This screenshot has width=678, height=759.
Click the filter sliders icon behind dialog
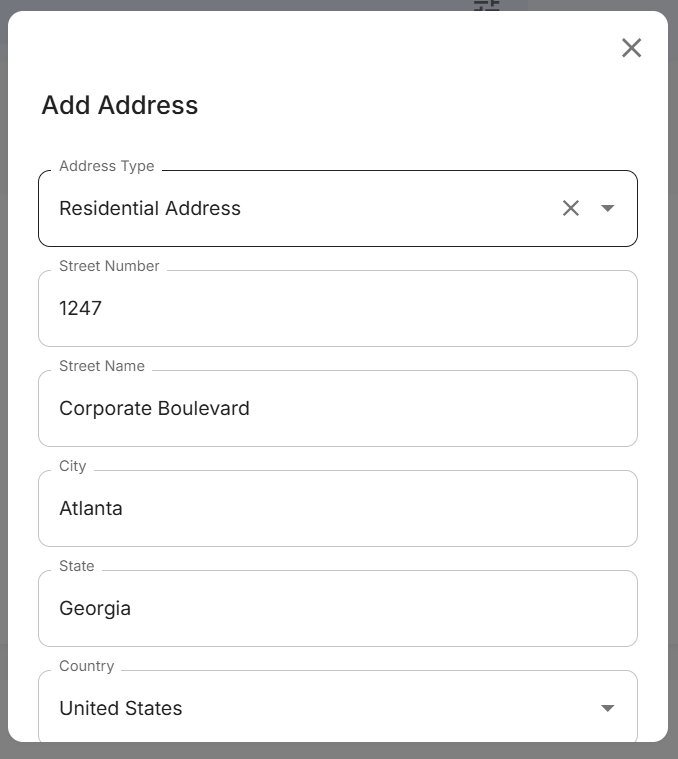click(486, 5)
